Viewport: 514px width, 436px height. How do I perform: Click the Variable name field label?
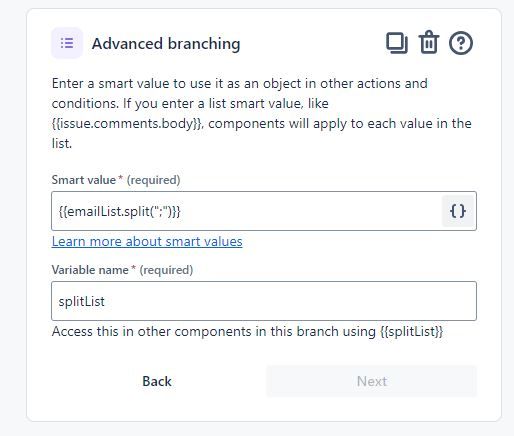90,270
